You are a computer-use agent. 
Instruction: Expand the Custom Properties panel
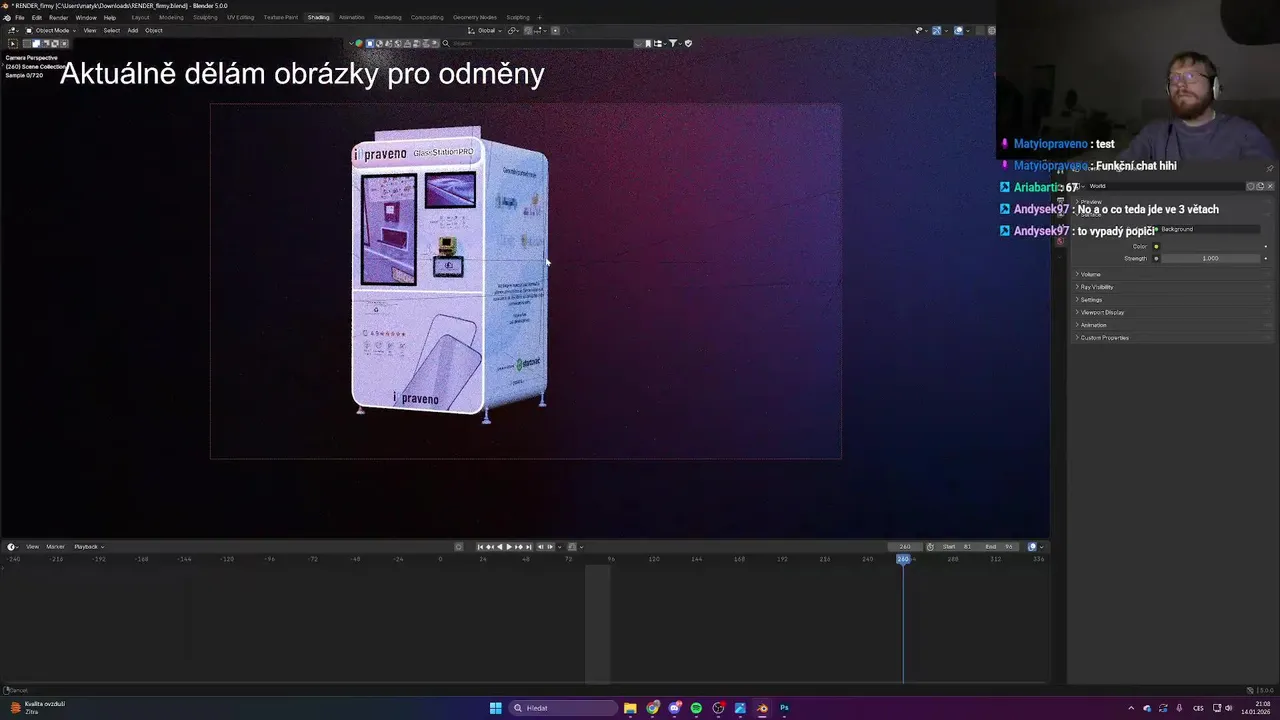pyautogui.click(x=1104, y=338)
